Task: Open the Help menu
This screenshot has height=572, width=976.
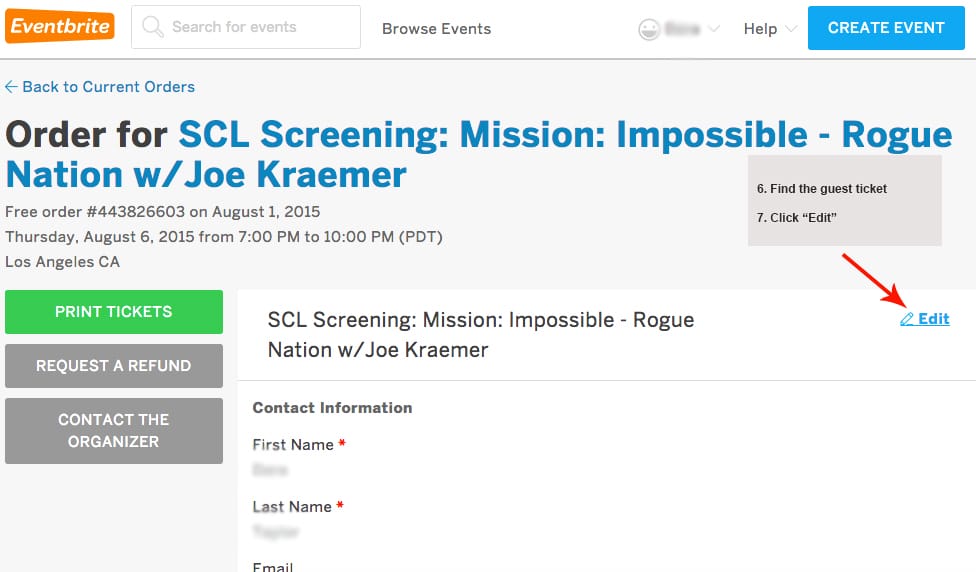Action: click(x=760, y=29)
